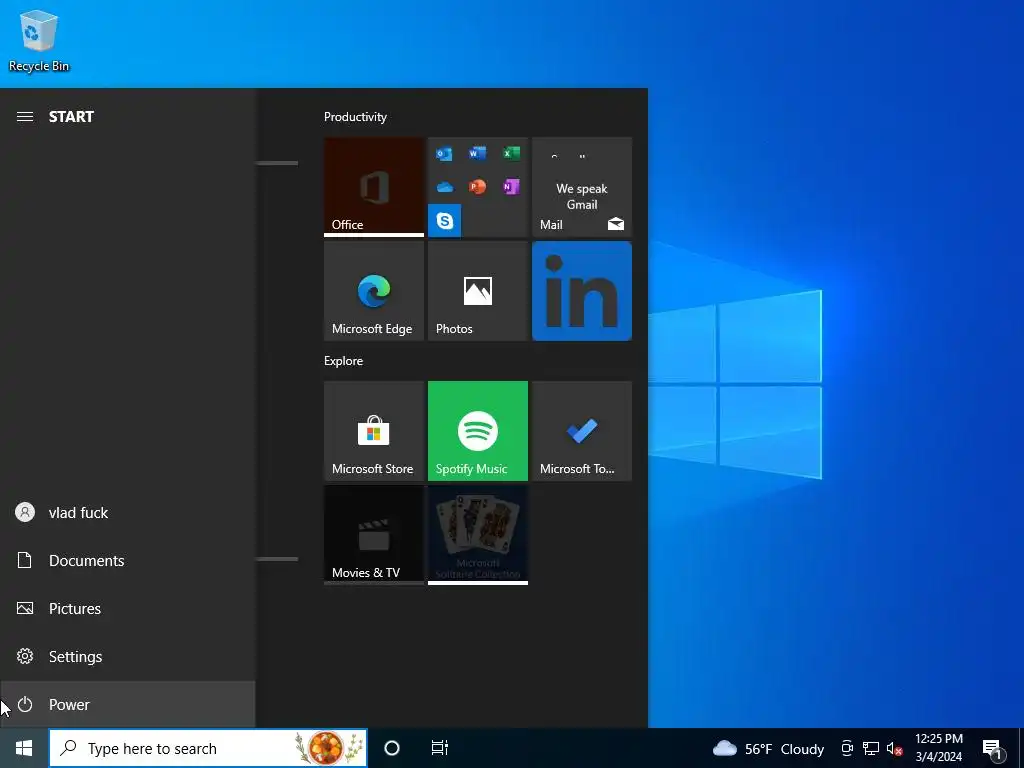Select the Recycle Bin desktop icon

(39, 40)
